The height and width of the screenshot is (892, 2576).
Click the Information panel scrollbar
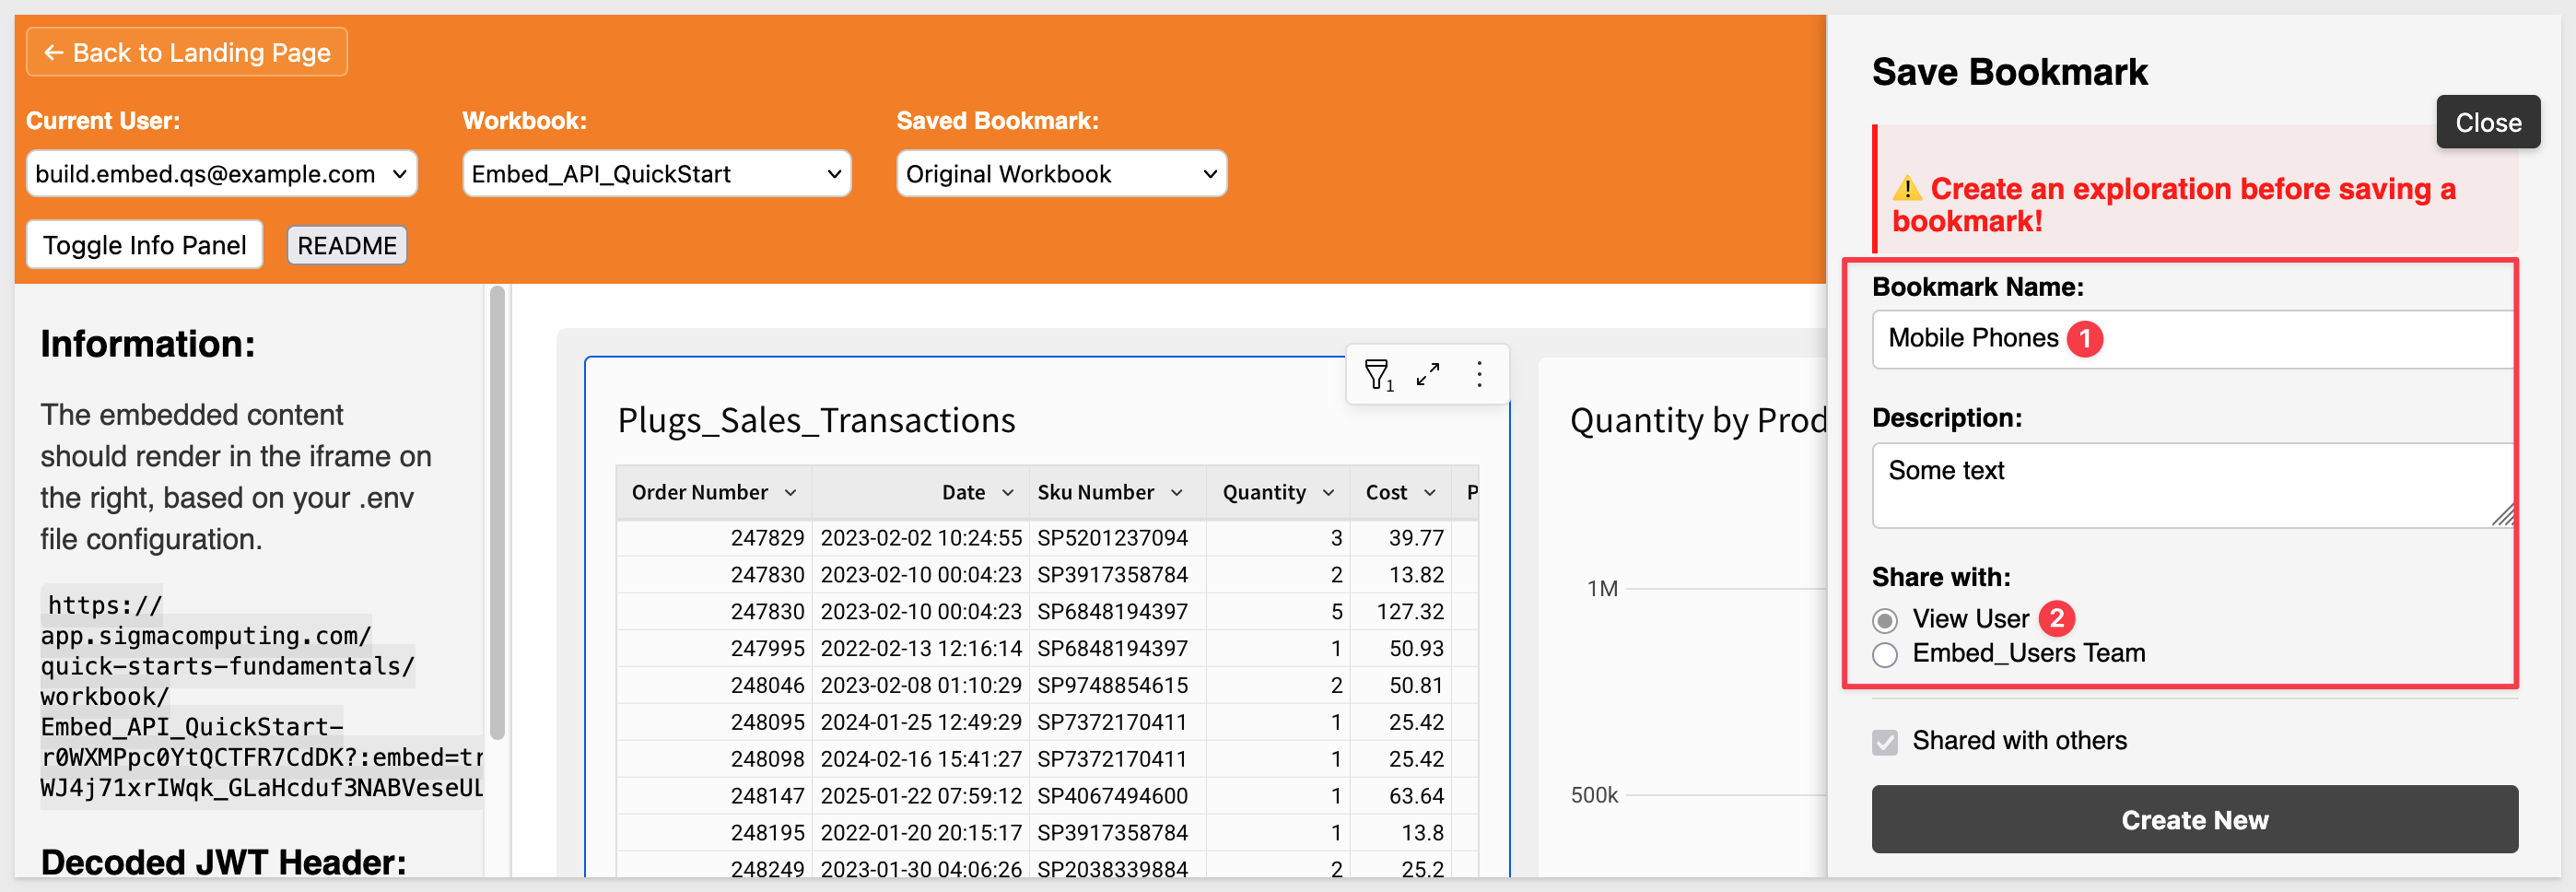497,512
